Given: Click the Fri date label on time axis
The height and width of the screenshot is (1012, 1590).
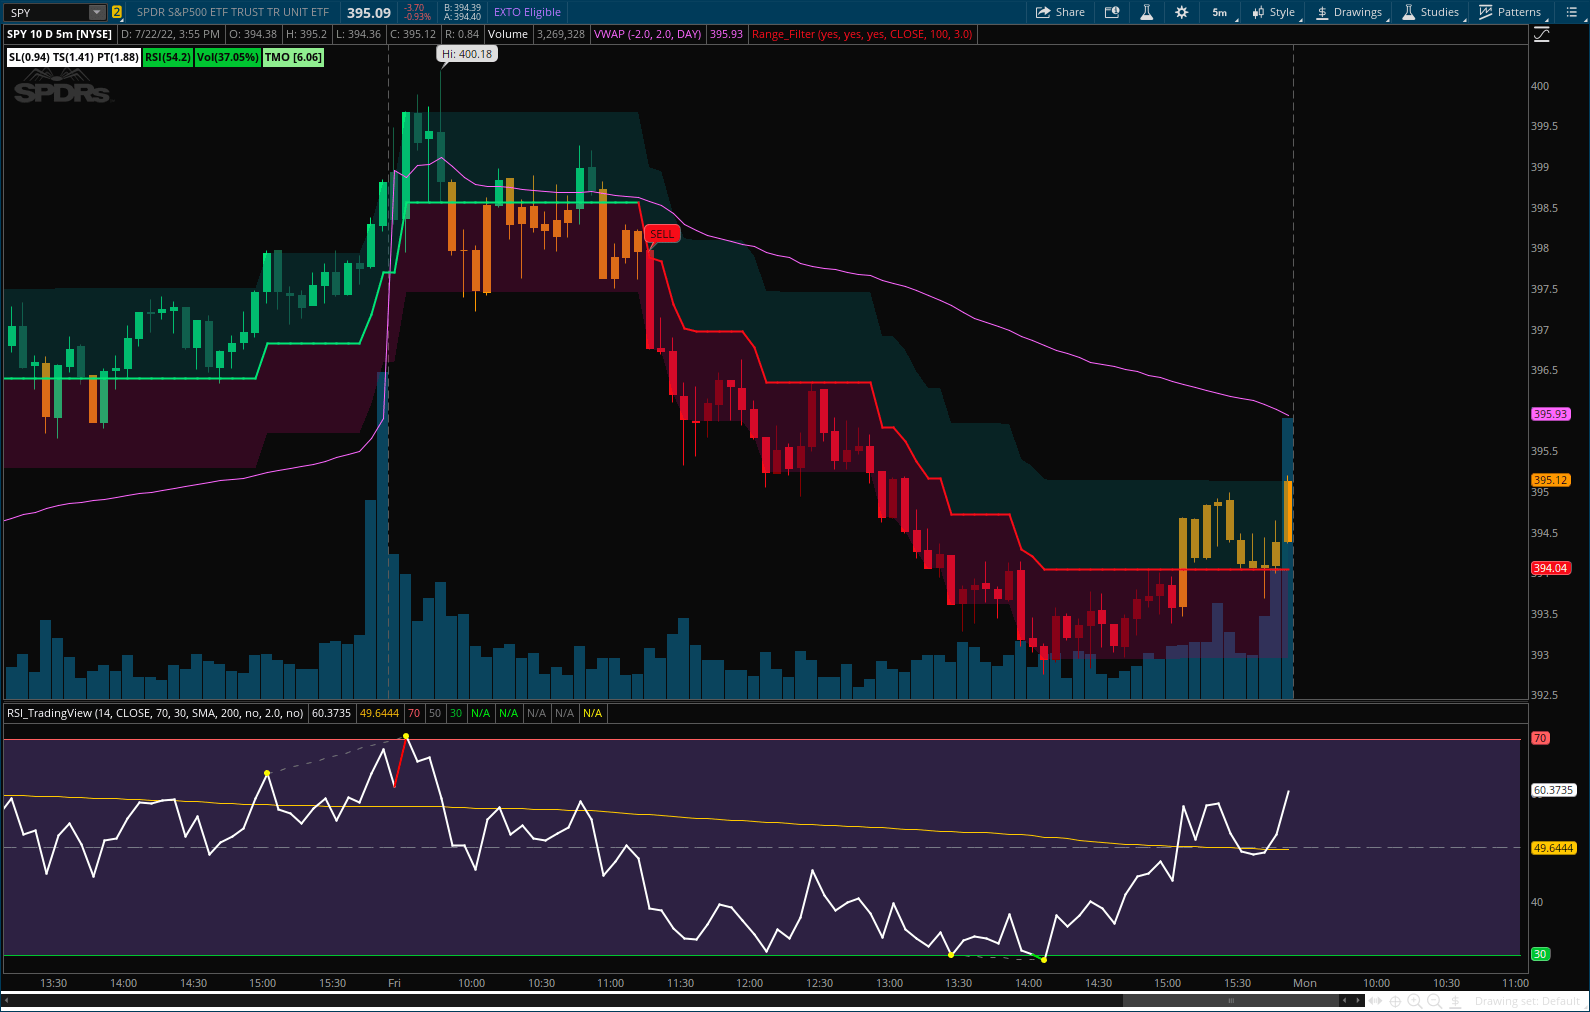Looking at the screenshot, I should coord(394,983).
